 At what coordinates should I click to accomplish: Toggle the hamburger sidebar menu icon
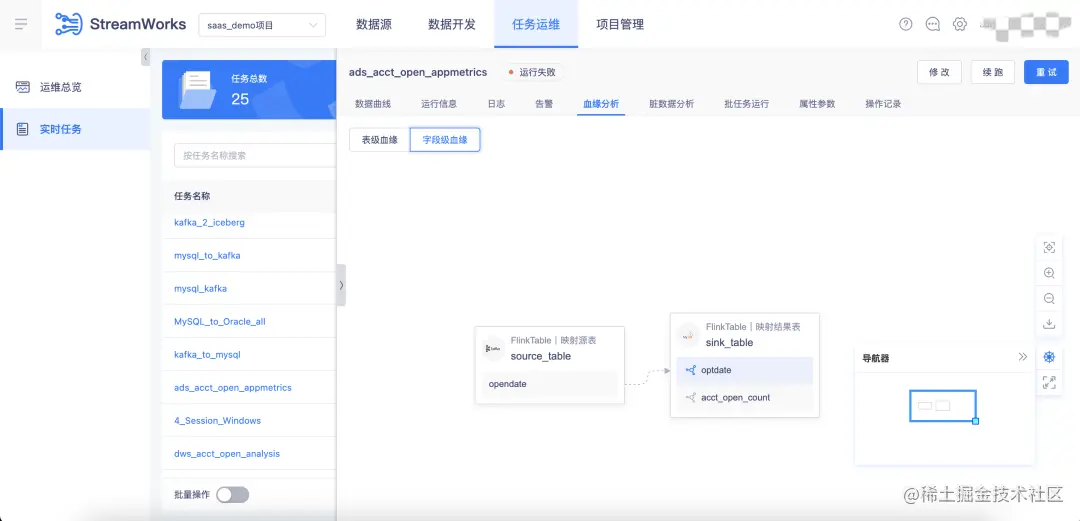click(x=21, y=24)
